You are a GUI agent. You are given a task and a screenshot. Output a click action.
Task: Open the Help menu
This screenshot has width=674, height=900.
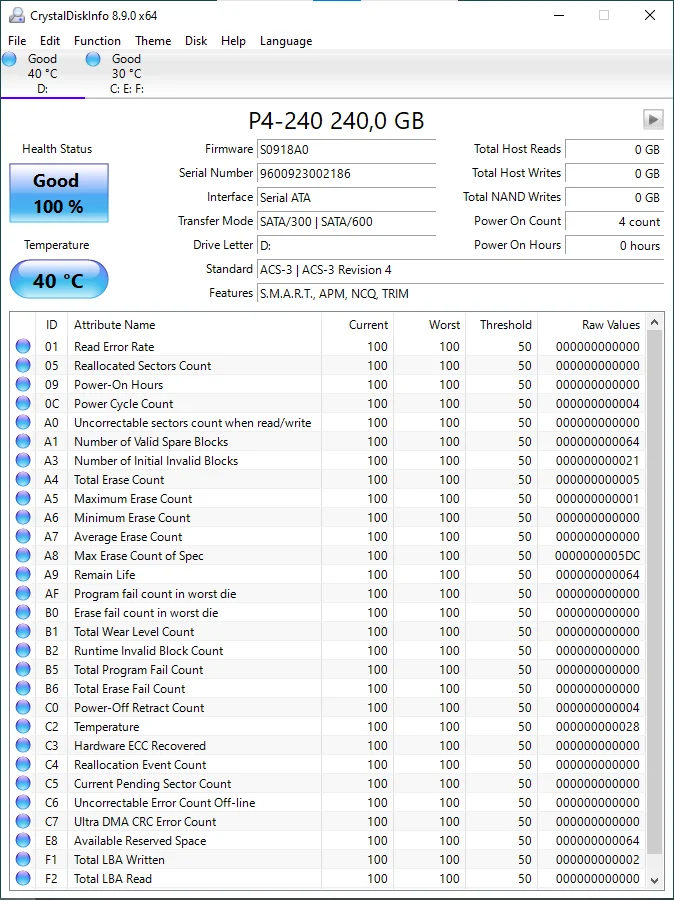point(233,41)
